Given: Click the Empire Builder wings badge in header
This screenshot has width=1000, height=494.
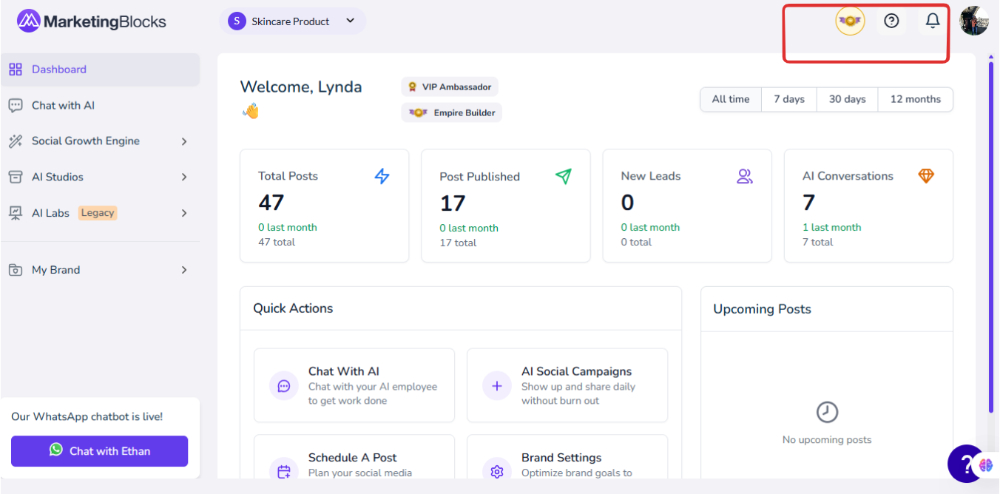Looking at the screenshot, I should tap(850, 21).
